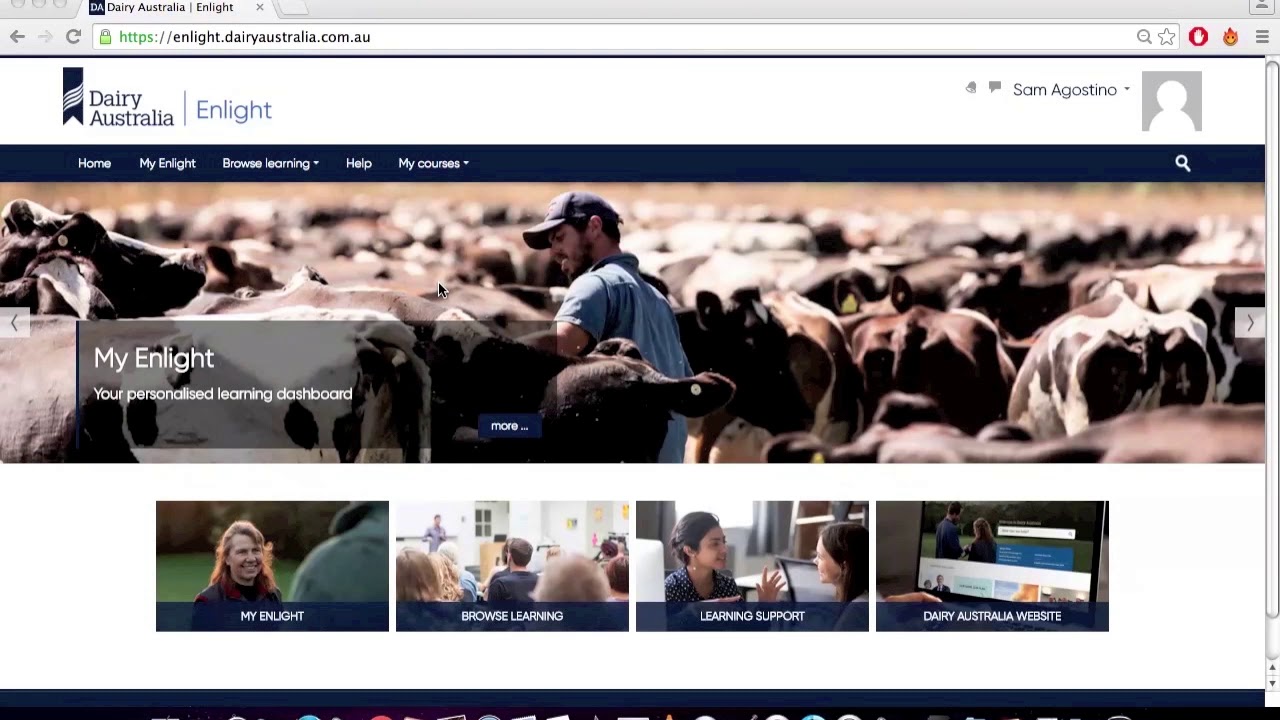Click the flame face extension icon
This screenshot has height=720, width=1280.
click(1230, 37)
